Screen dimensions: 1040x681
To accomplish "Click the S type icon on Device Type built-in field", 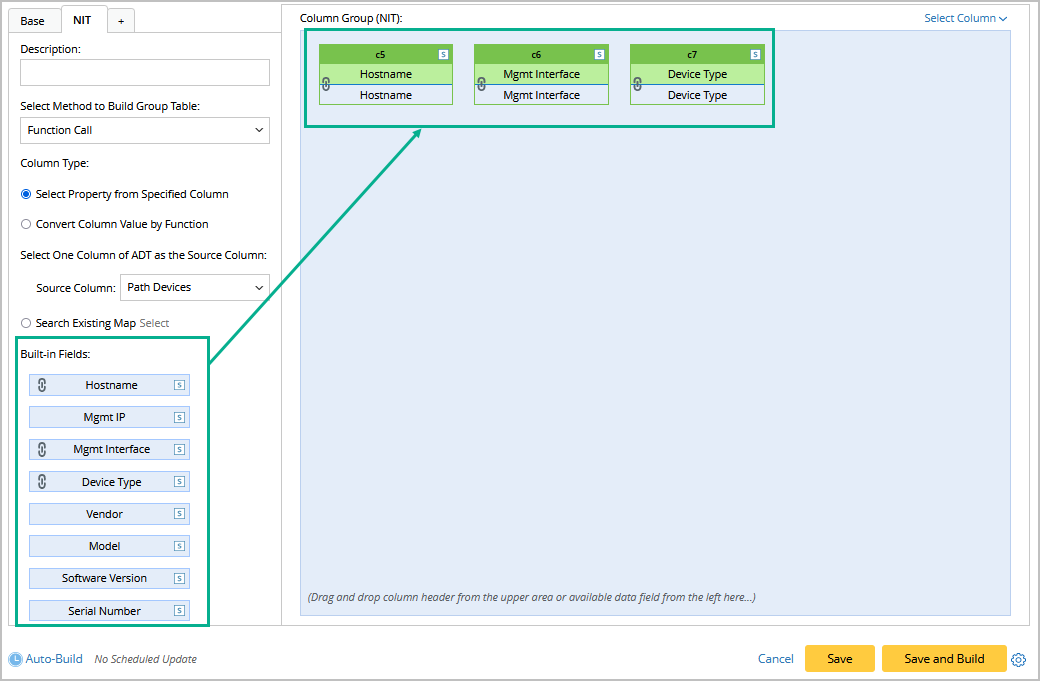I will (179, 482).
